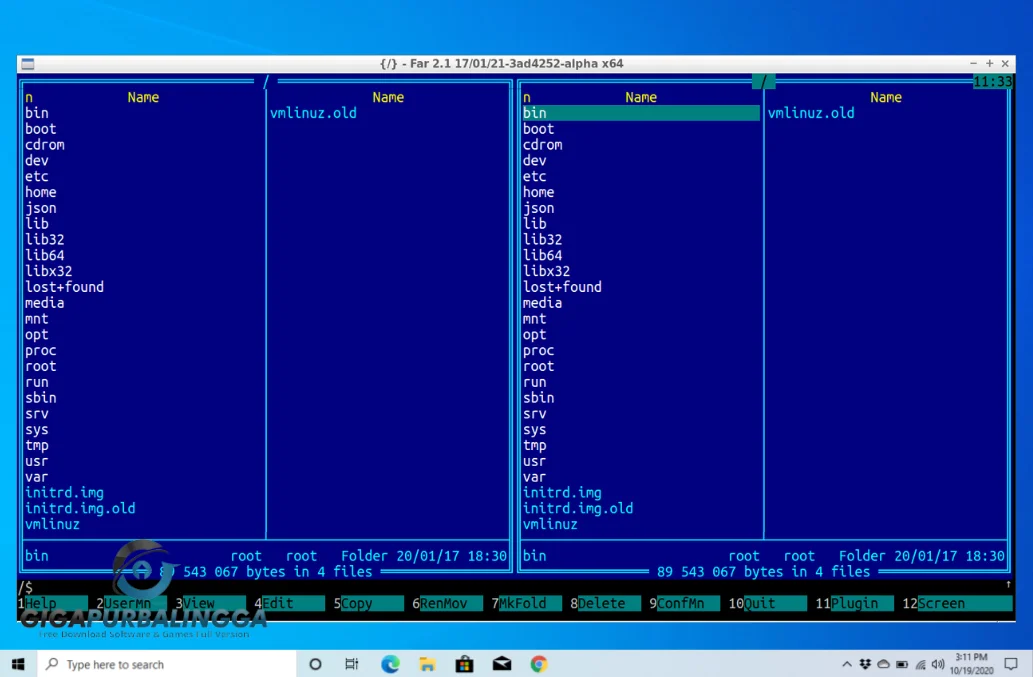Viewport: 1033px width, 677px height.
Task: Select sys folder in right panel
Action: click(x=534, y=429)
